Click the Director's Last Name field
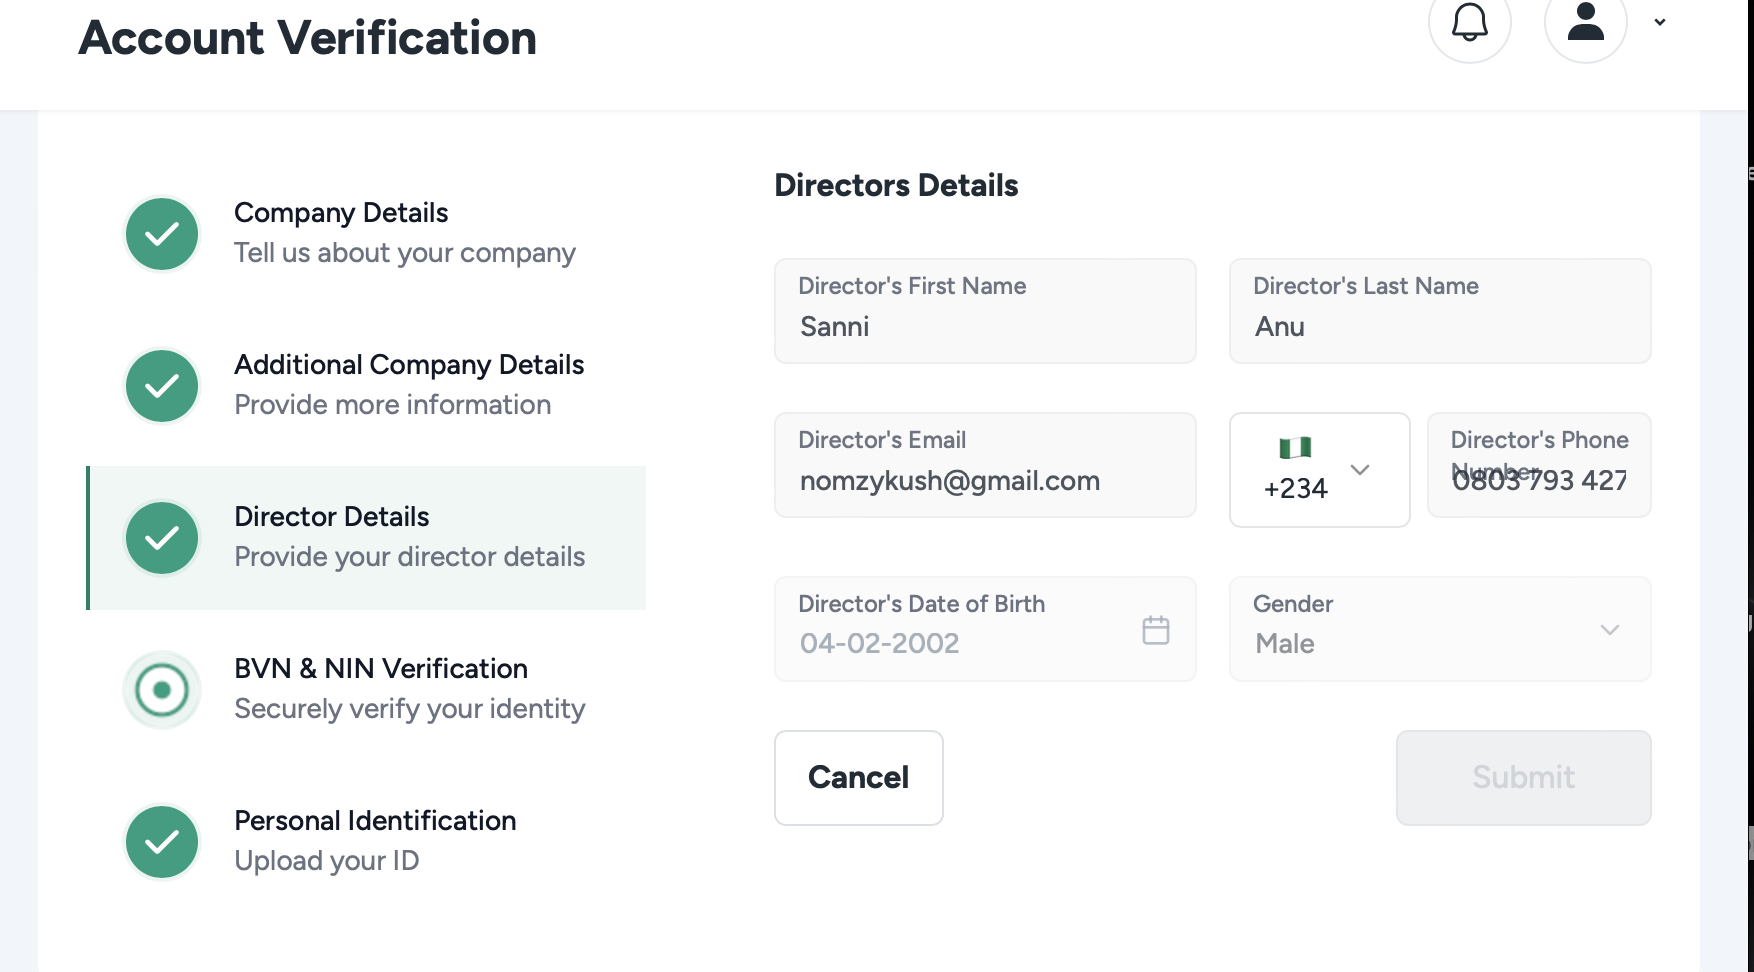 (x=1438, y=326)
